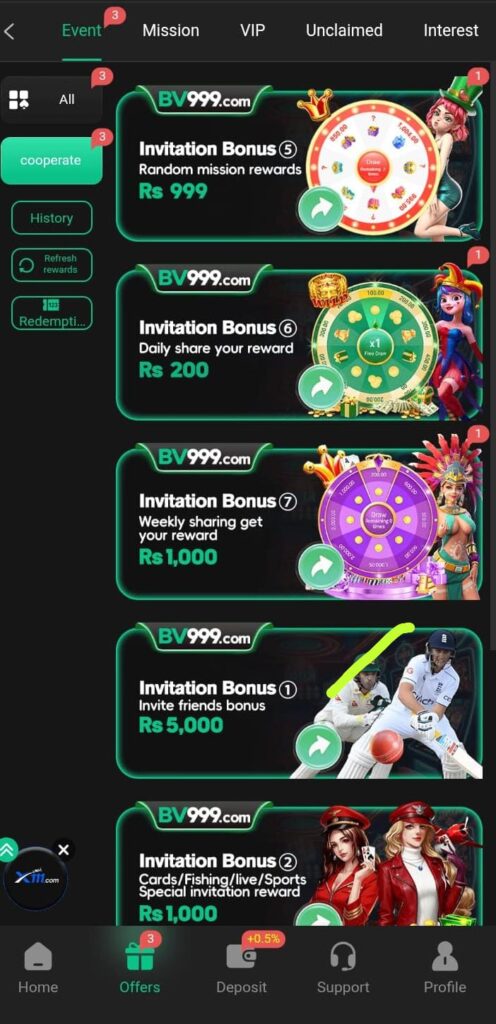The height and width of the screenshot is (1024, 496).
Task: Select the All category filter
Action: (x=52, y=100)
